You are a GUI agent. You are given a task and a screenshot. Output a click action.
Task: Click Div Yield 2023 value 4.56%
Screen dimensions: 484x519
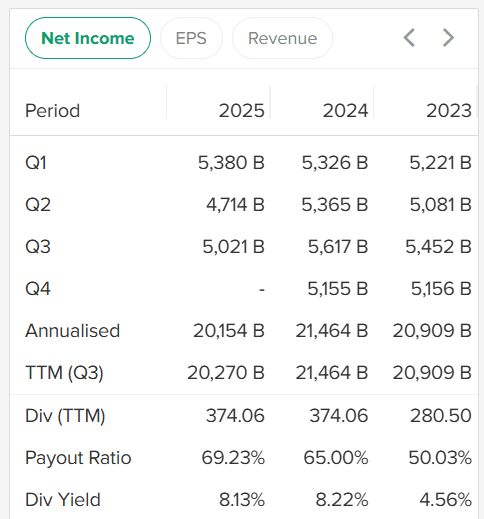pyautogui.click(x=446, y=500)
